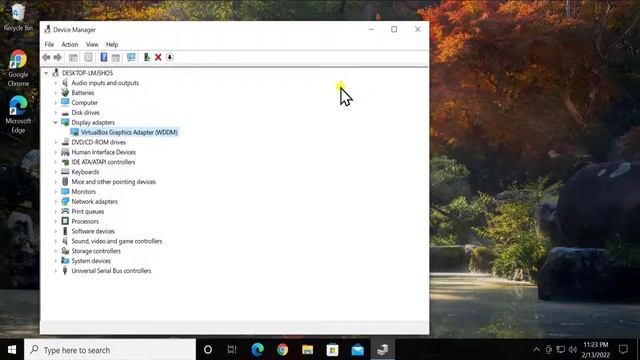This screenshot has width=640, height=360.
Task: Select the Storage controllers label
Action: point(96,251)
